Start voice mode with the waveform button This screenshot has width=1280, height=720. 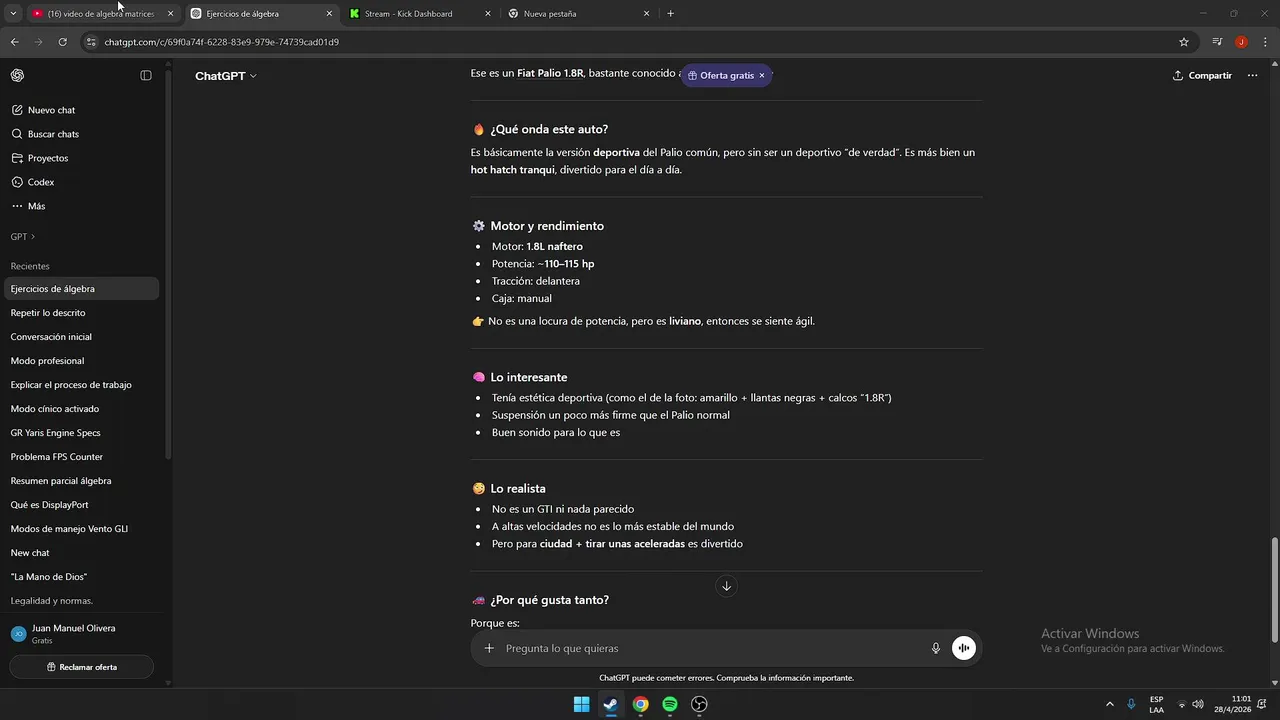963,648
